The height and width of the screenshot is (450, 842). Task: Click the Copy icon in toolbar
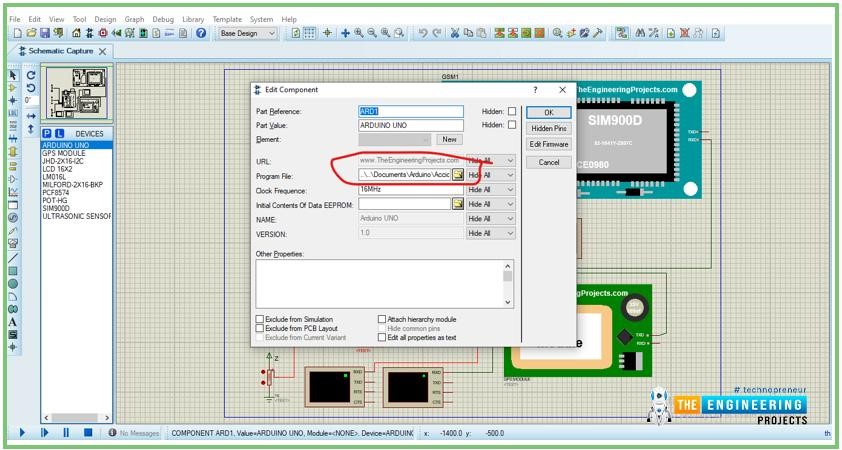pos(468,33)
